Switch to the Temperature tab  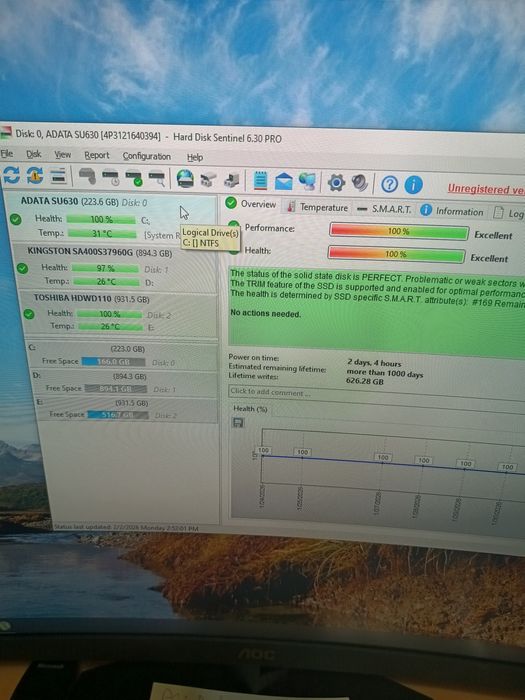click(317, 207)
